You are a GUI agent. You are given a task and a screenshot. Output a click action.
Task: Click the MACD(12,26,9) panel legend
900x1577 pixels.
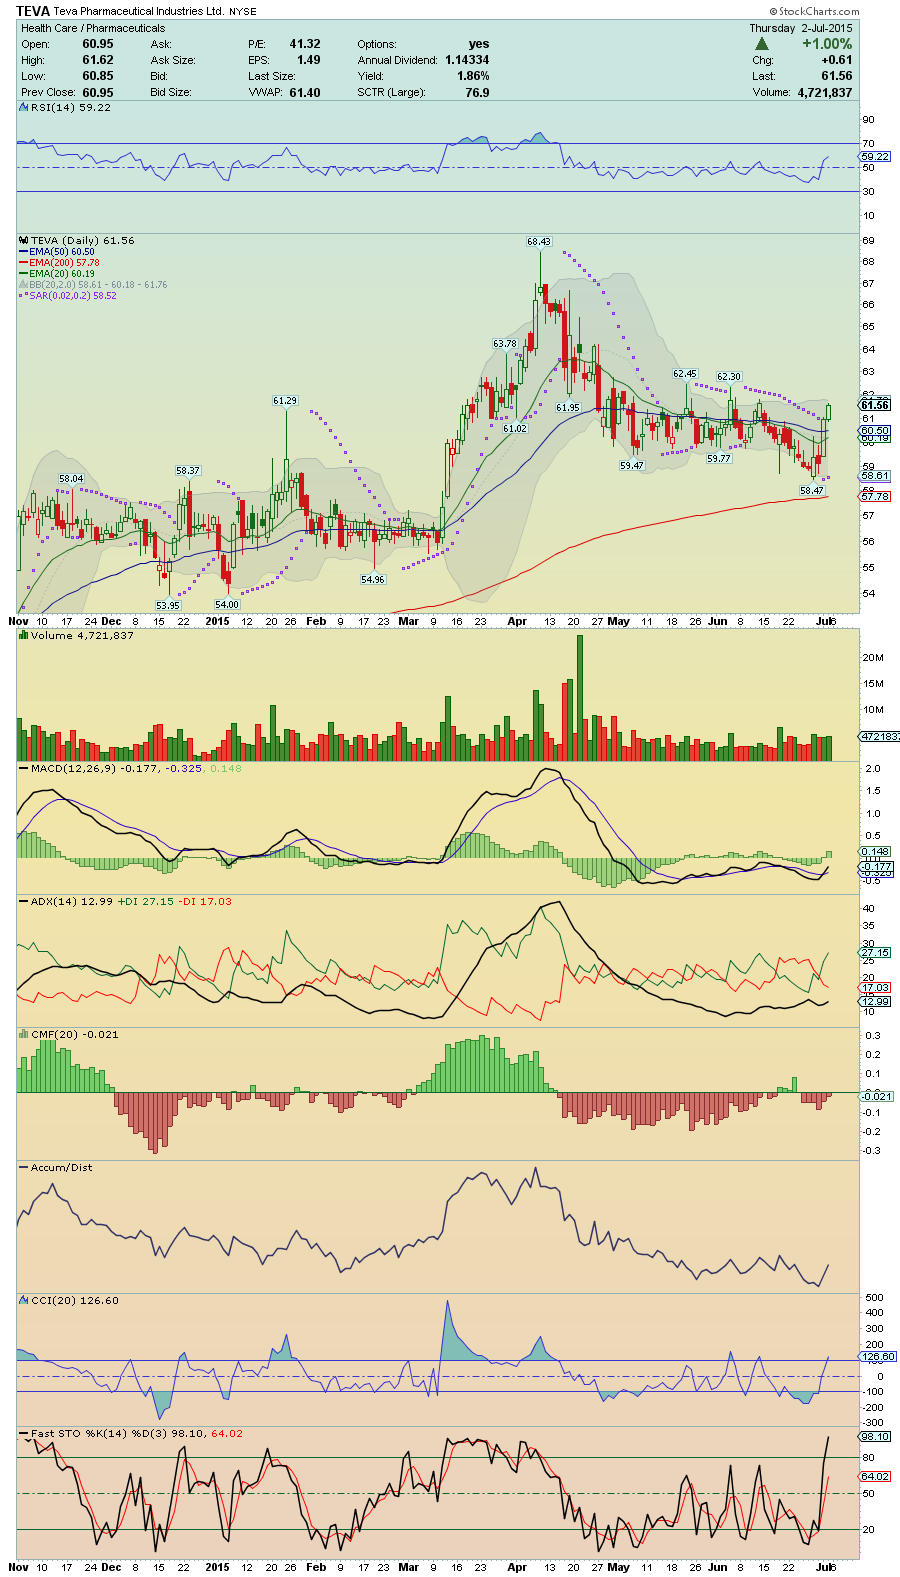(x=131, y=768)
